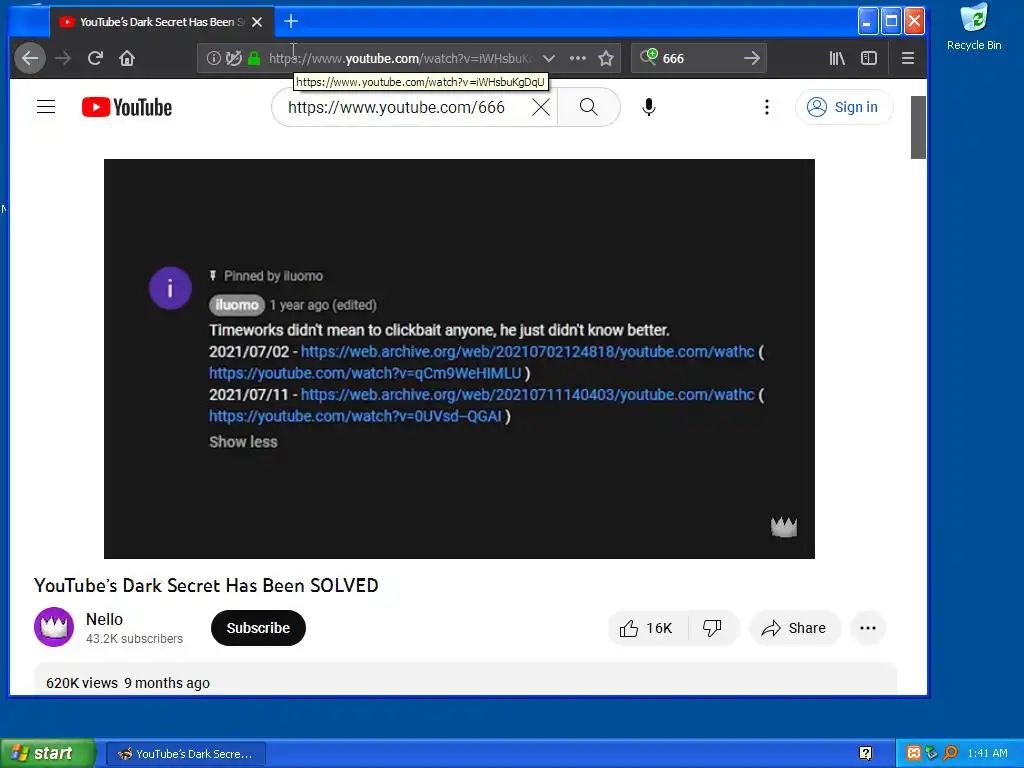Click the page vertical scrollbar thumb
The width and height of the screenshot is (1024, 768).
[918, 127]
